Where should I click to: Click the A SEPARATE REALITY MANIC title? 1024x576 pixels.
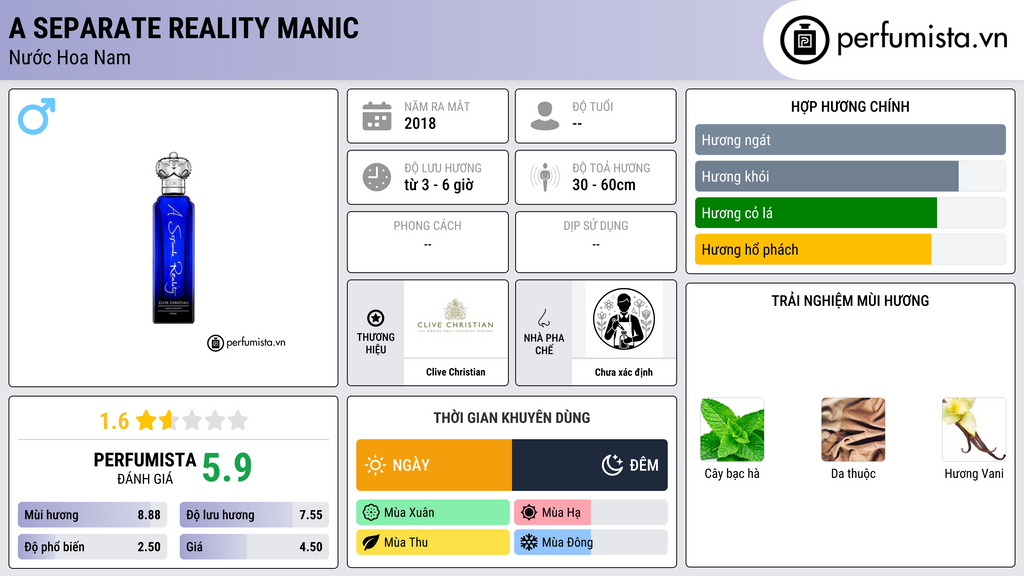point(184,28)
